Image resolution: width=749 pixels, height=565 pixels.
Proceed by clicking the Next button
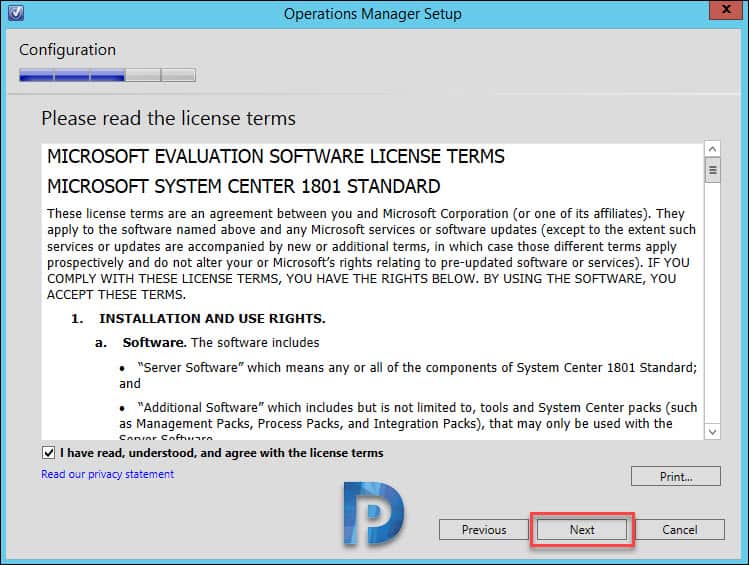582,530
